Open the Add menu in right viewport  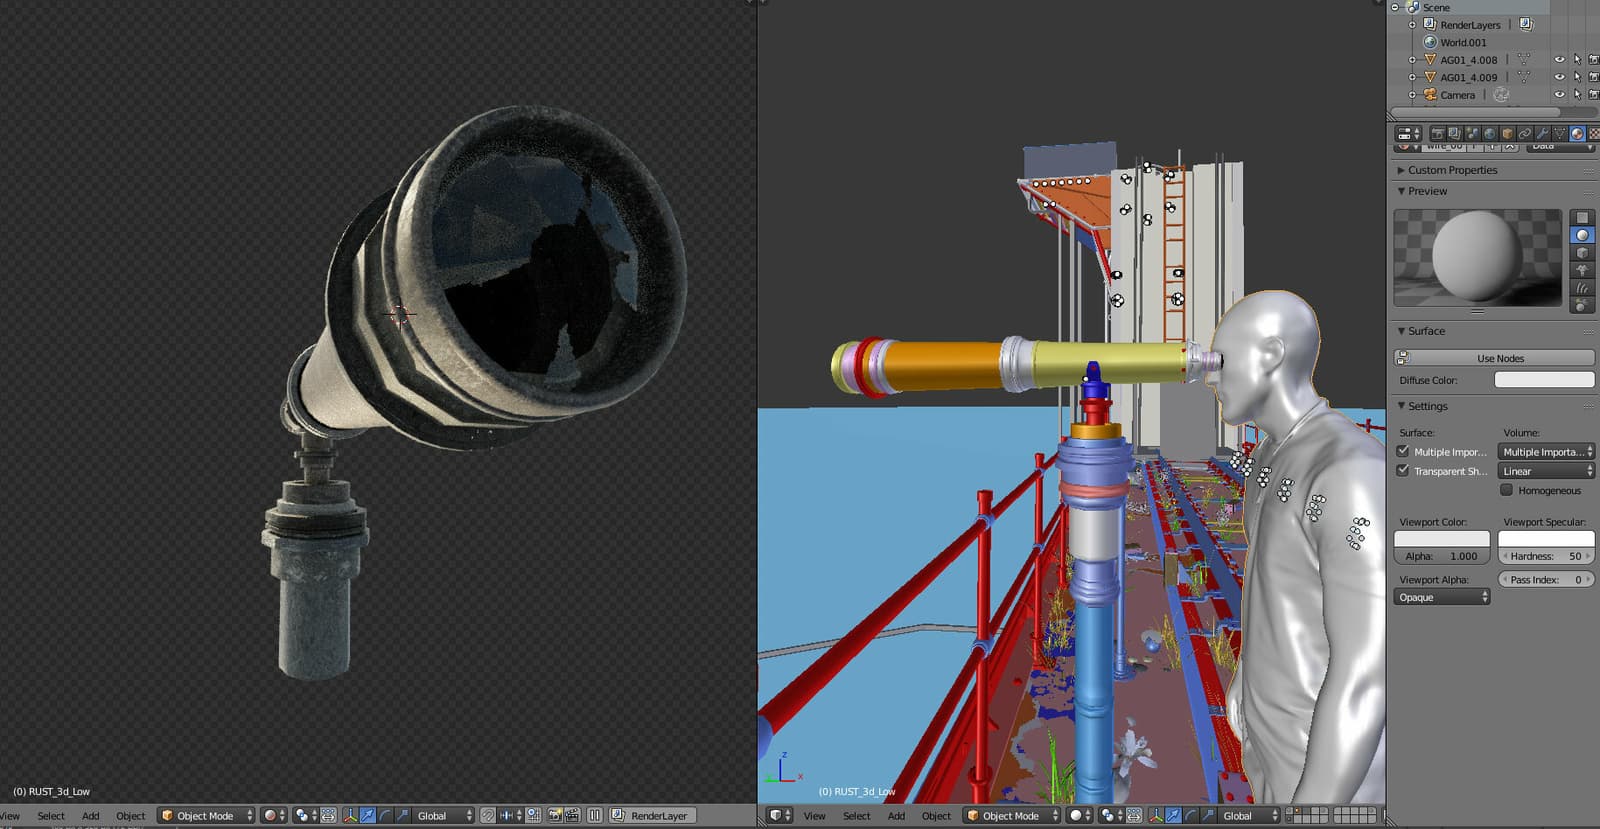coord(896,816)
